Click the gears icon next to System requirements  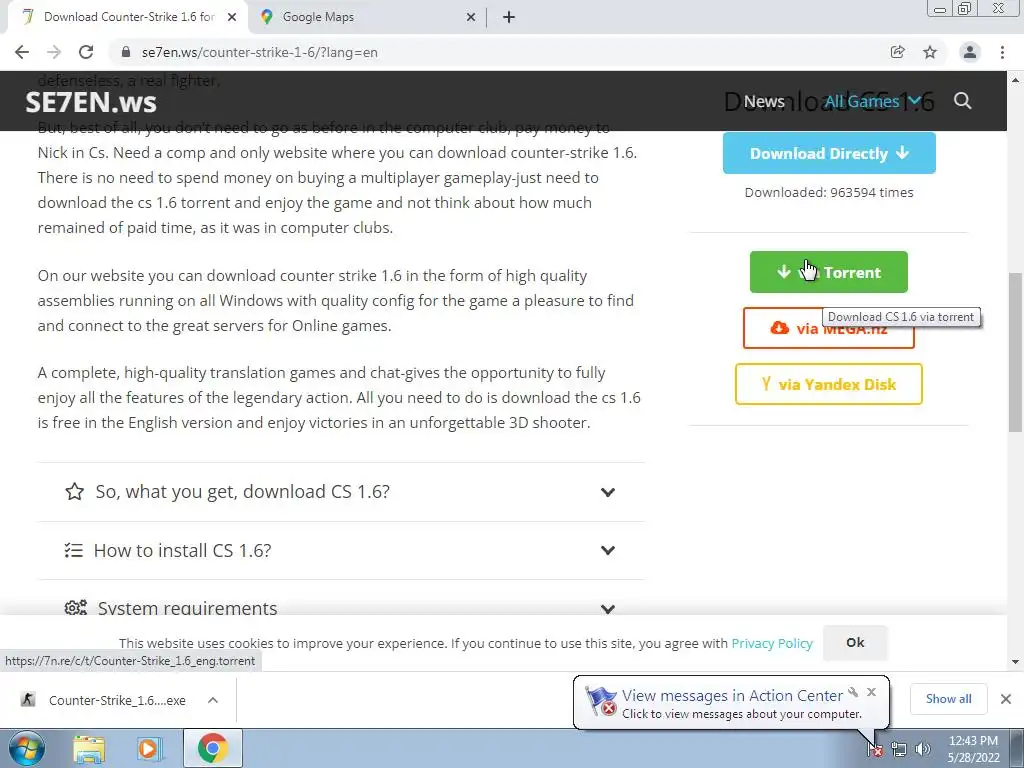(x=76, y=608)
